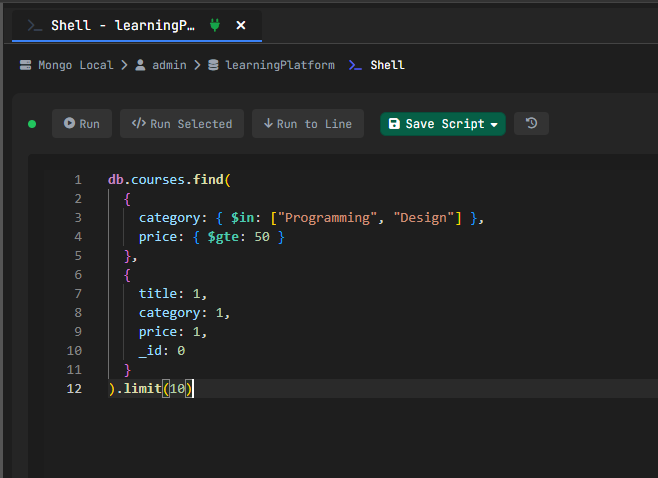
Task: Click Run Selected button
Action: click(x=182, y=123)
